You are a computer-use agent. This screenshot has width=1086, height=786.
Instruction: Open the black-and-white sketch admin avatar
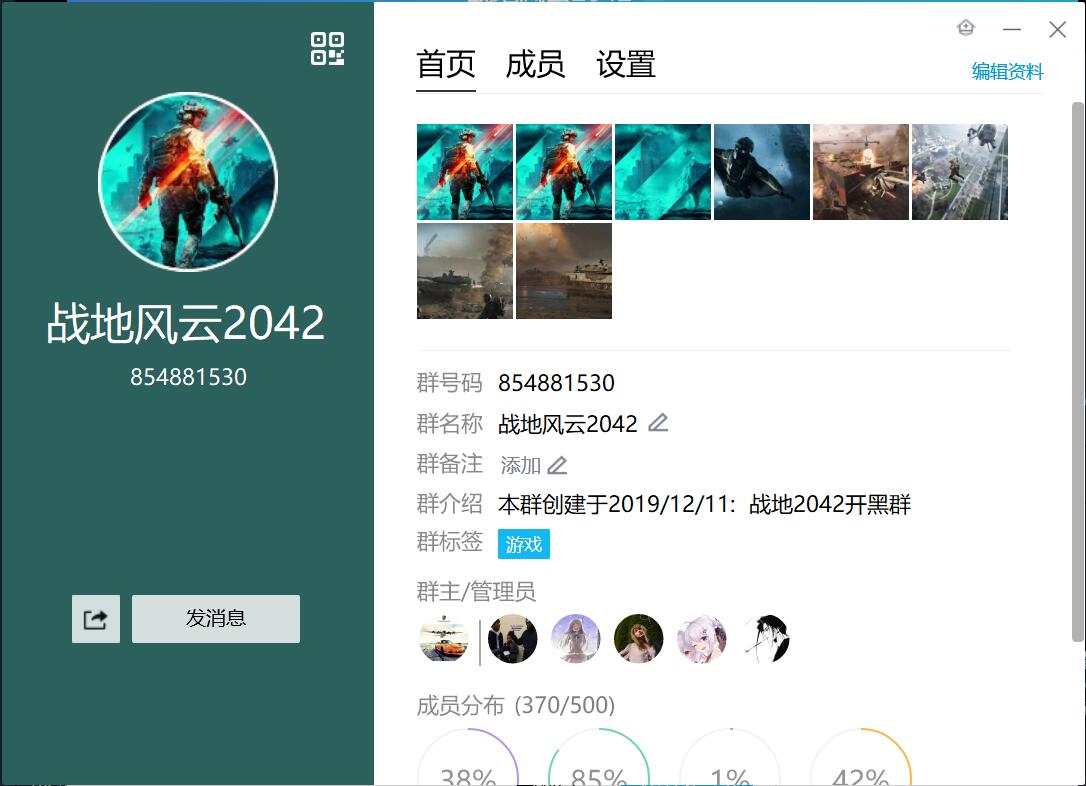(765, 638)
